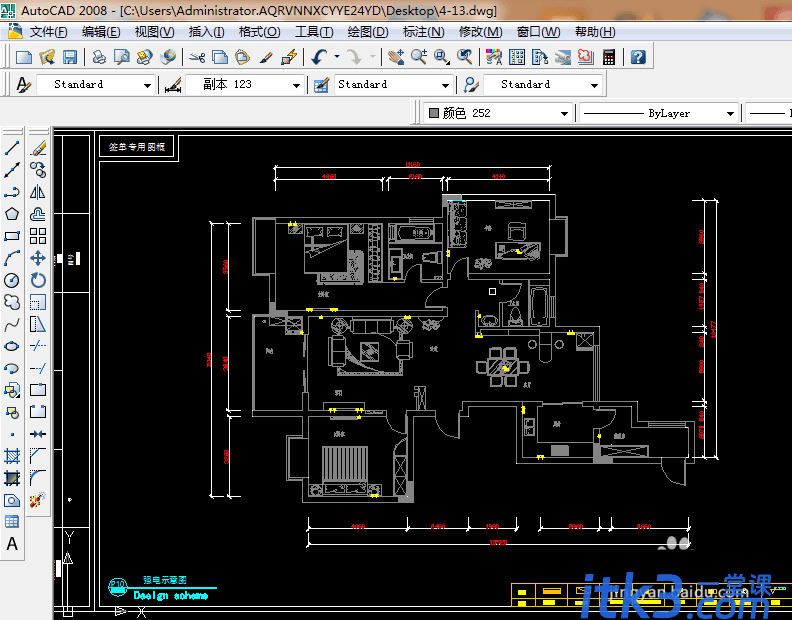Activate Zoom Realtime tool
The image size is (792, 620).
coord(419,57)
